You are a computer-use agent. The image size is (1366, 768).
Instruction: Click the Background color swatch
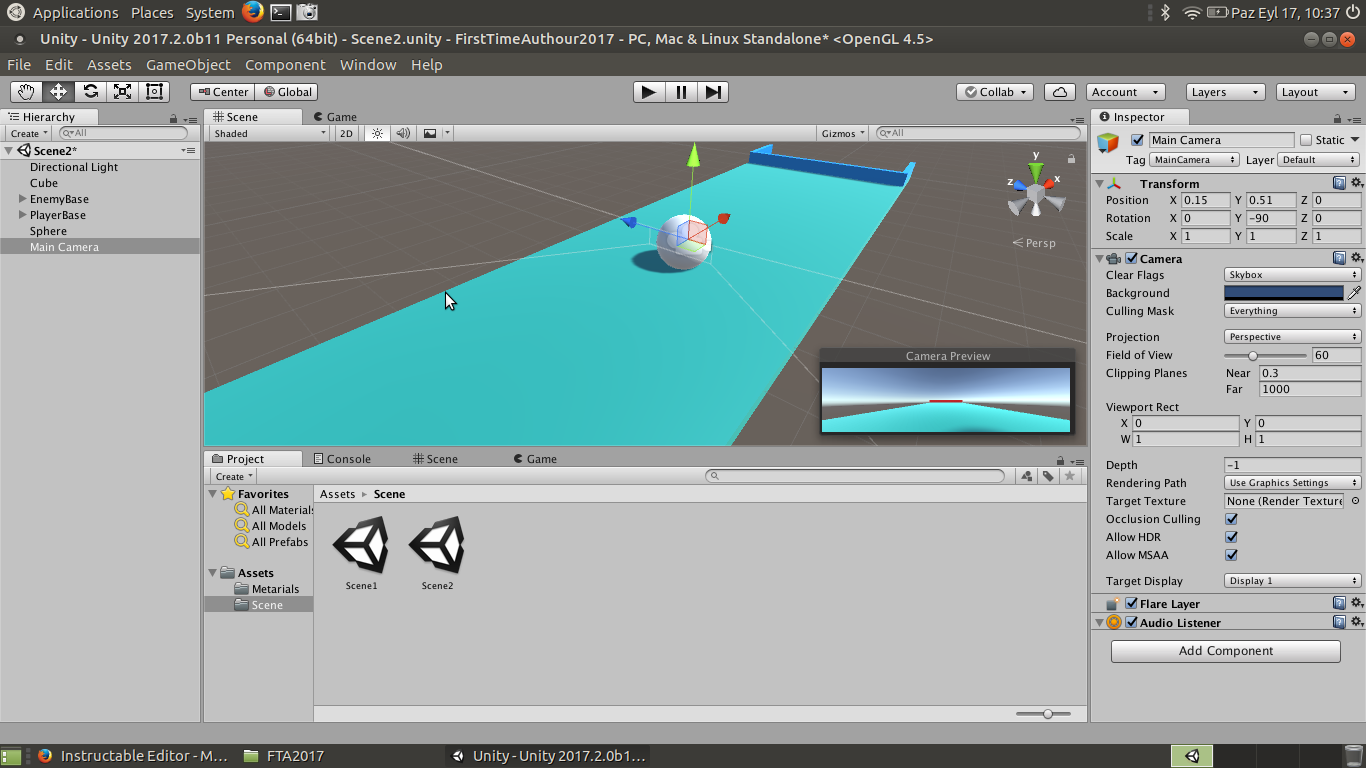coord(1284,293)
